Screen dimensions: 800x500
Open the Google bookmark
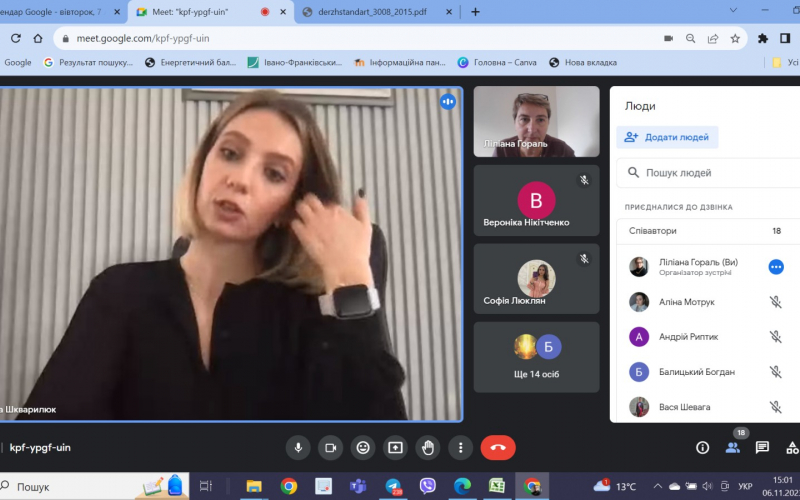16,62
